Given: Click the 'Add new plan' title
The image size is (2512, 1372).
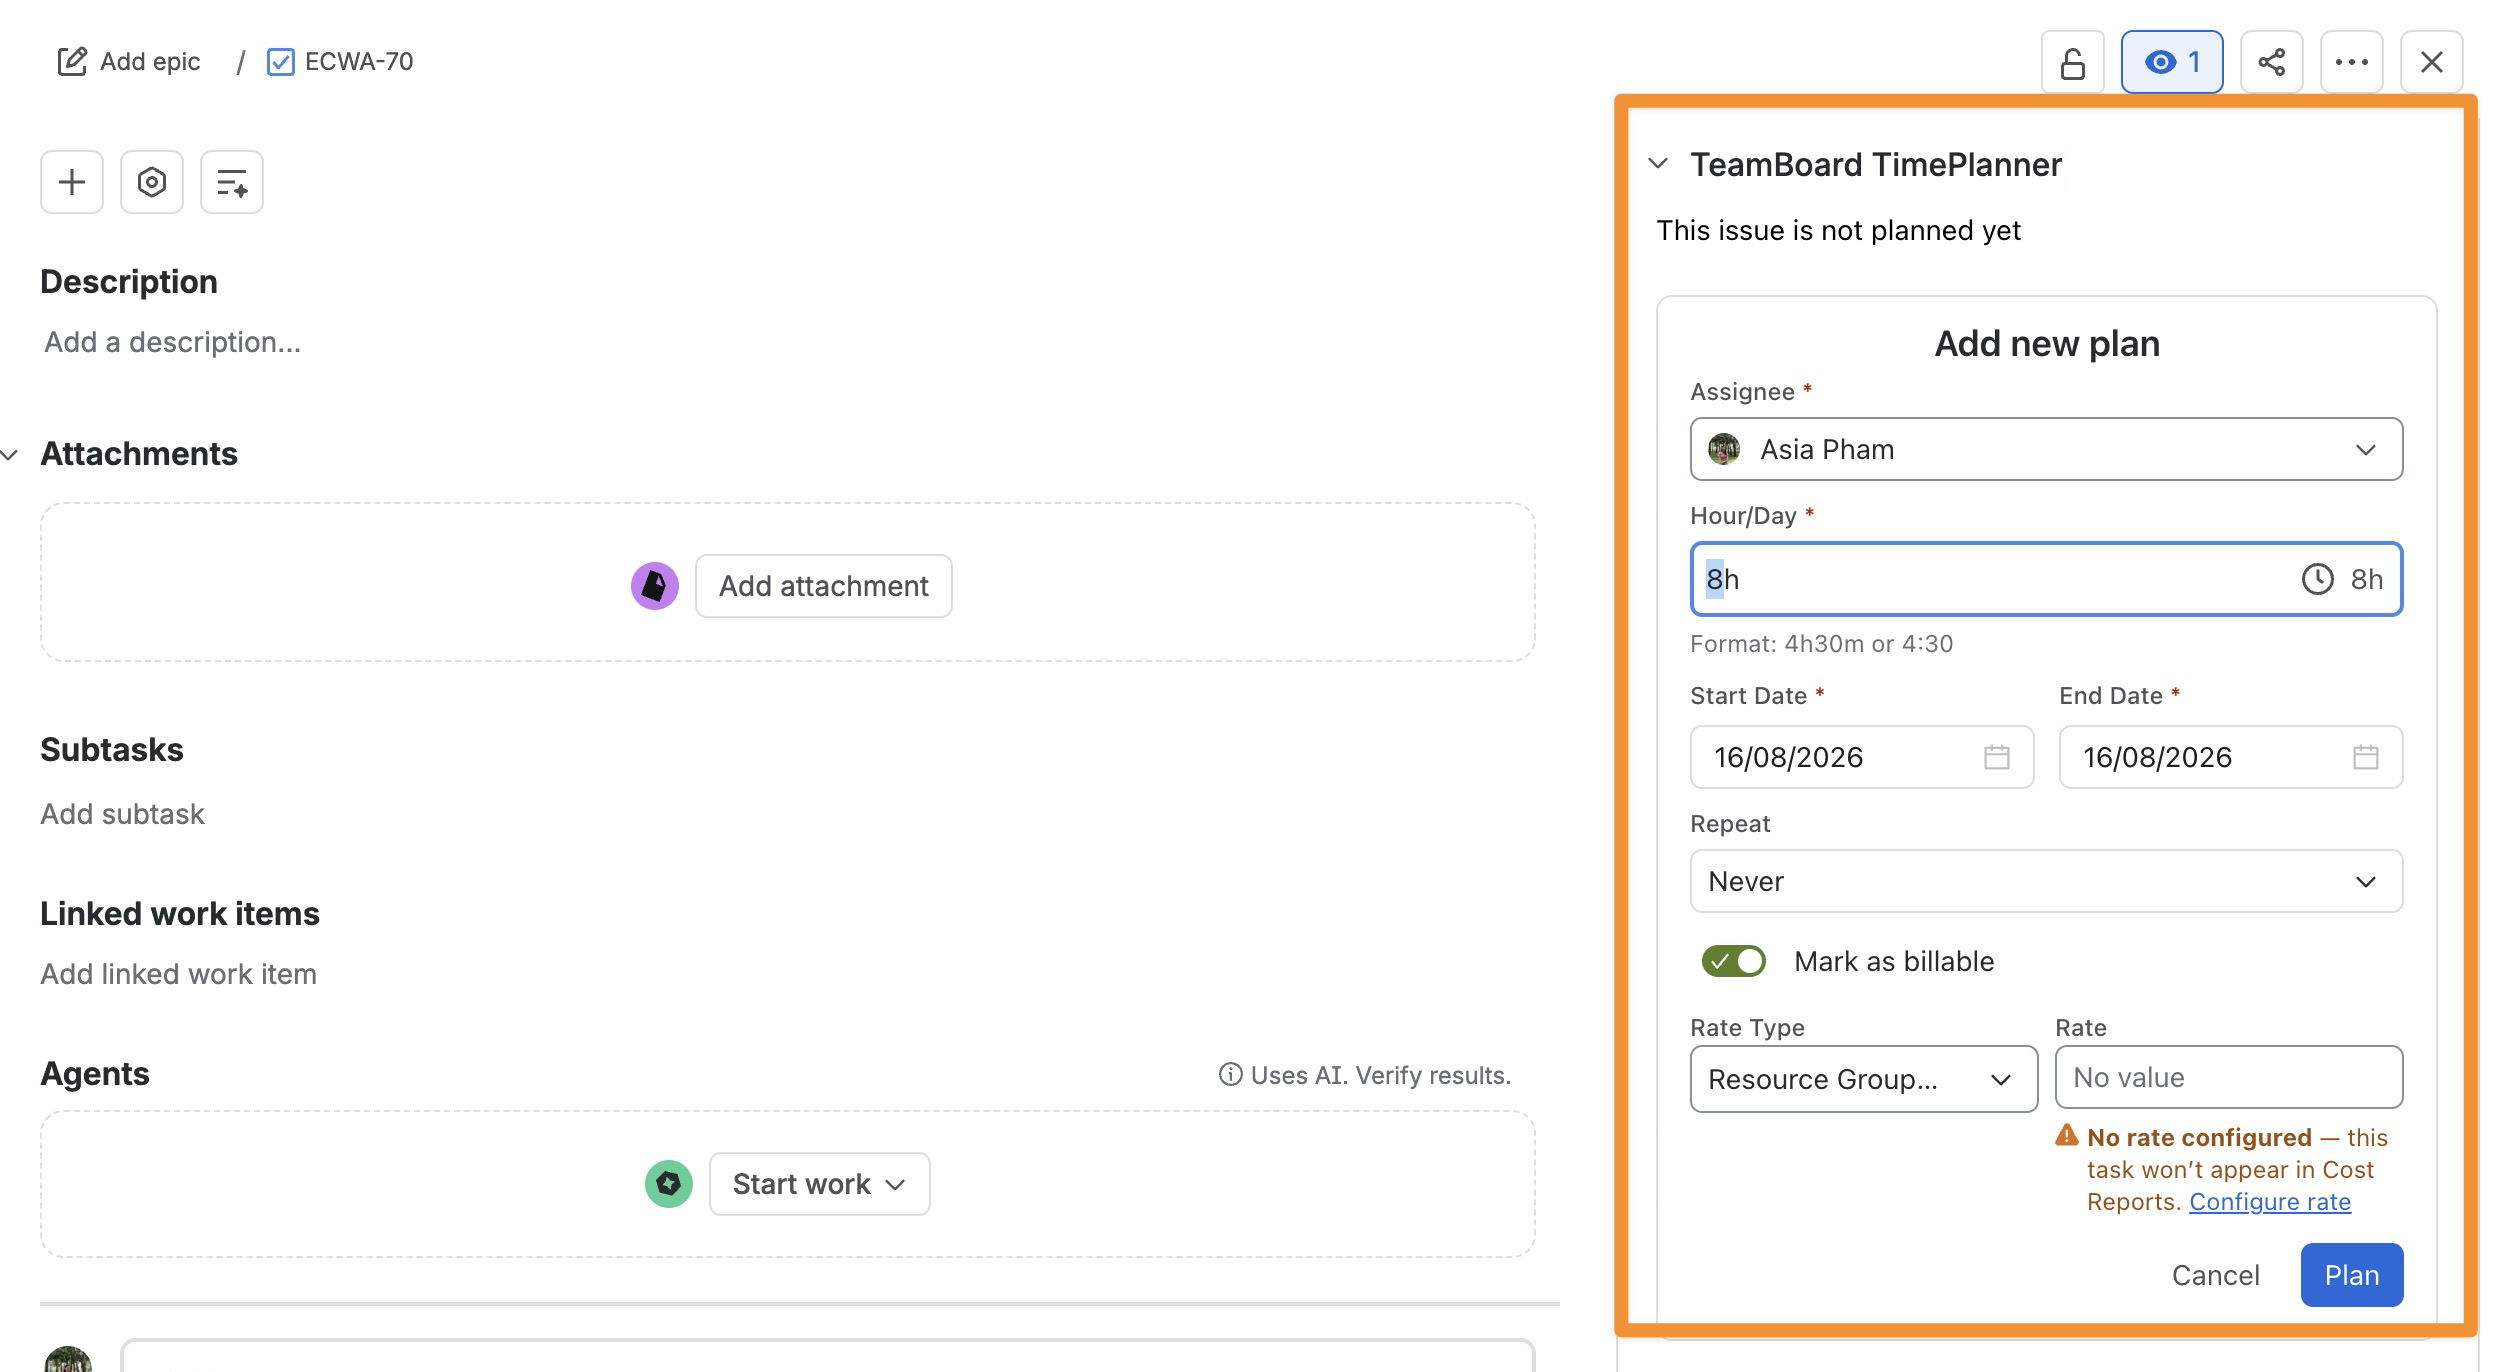Looking at the screenshot, I should point(2047,343).
